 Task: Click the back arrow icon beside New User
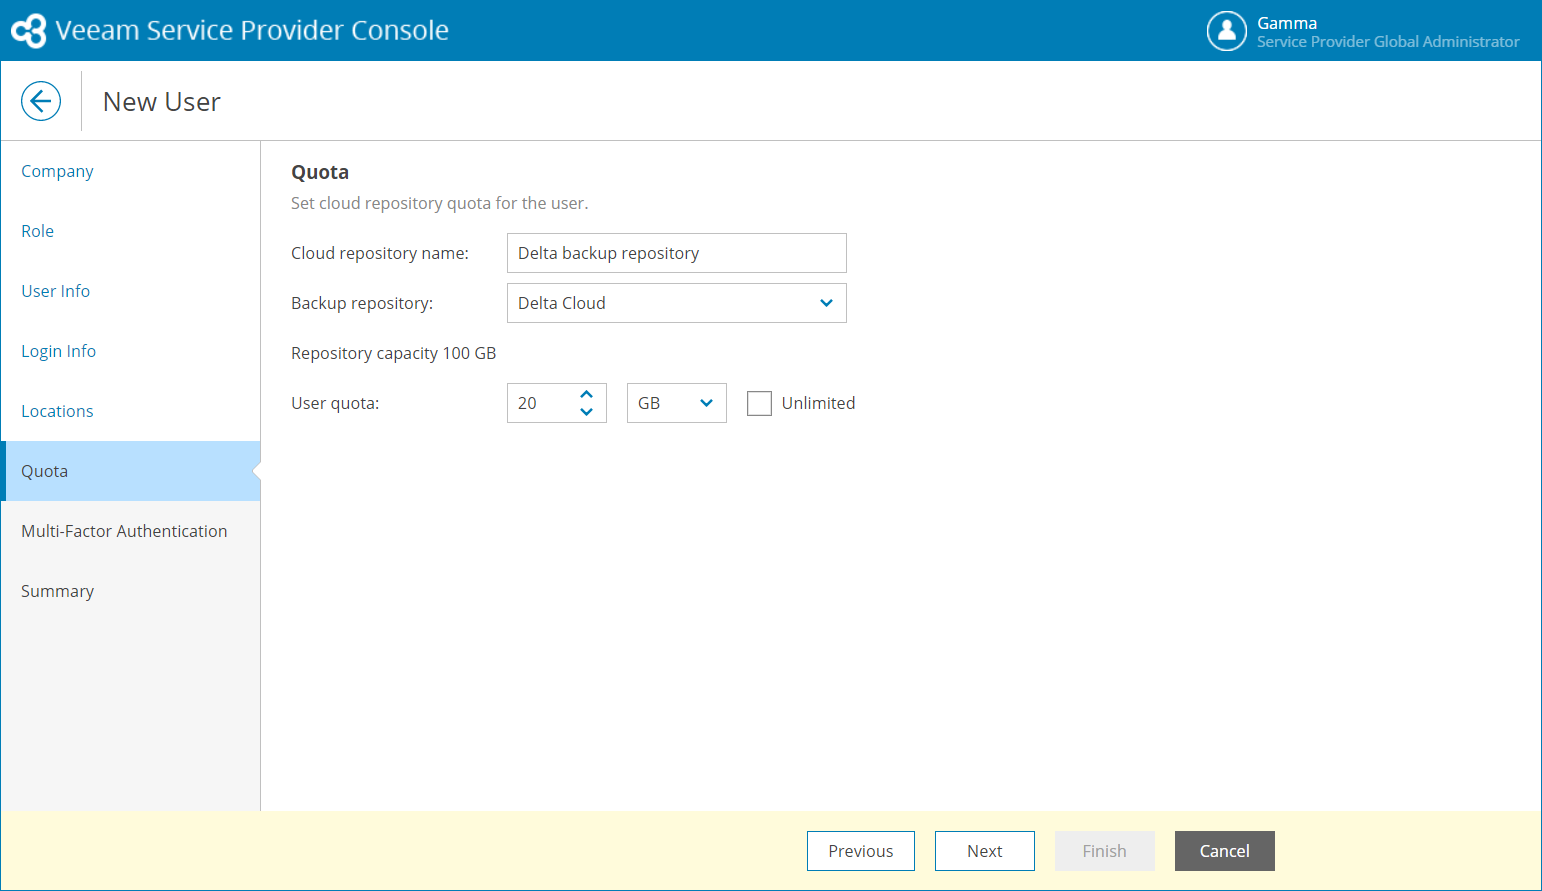click(41, 101)
